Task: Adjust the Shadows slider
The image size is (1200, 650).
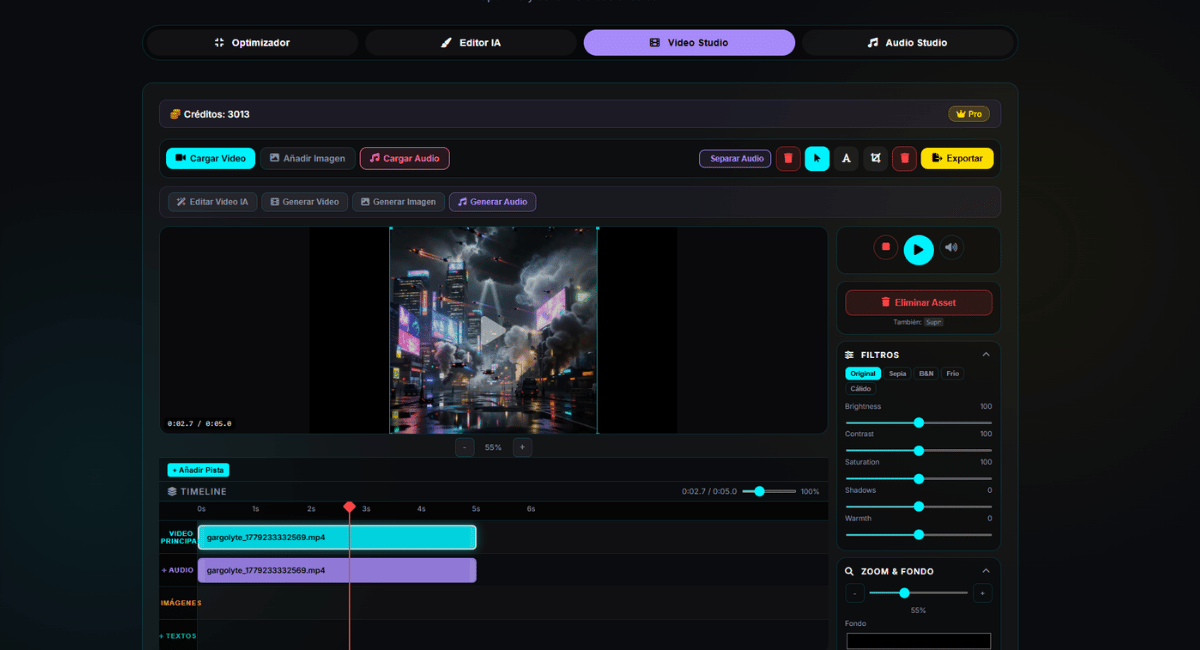Action: [x=918, y=507]
